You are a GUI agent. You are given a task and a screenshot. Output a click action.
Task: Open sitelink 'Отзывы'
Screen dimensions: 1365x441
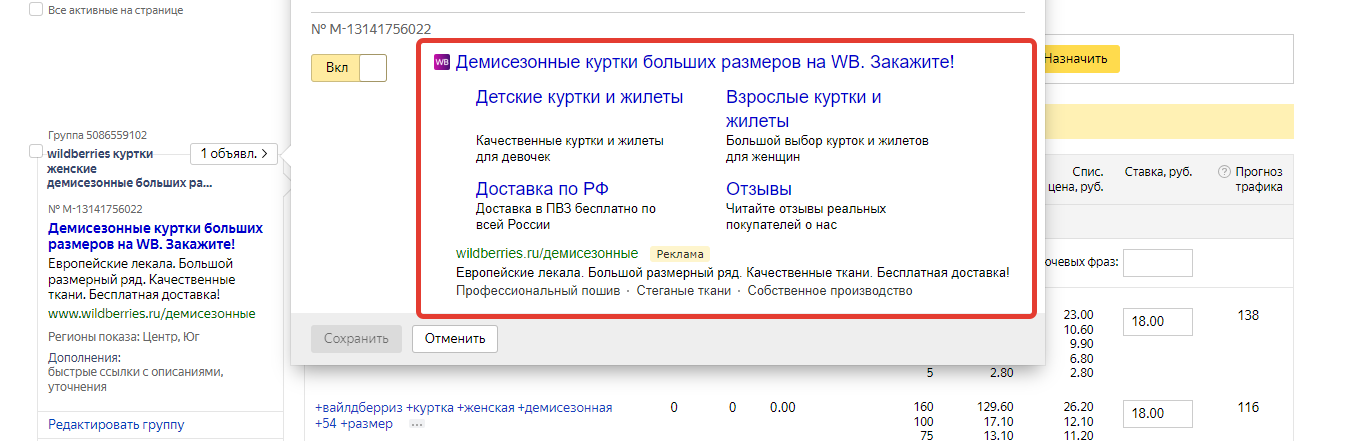(x=759, y=189)
